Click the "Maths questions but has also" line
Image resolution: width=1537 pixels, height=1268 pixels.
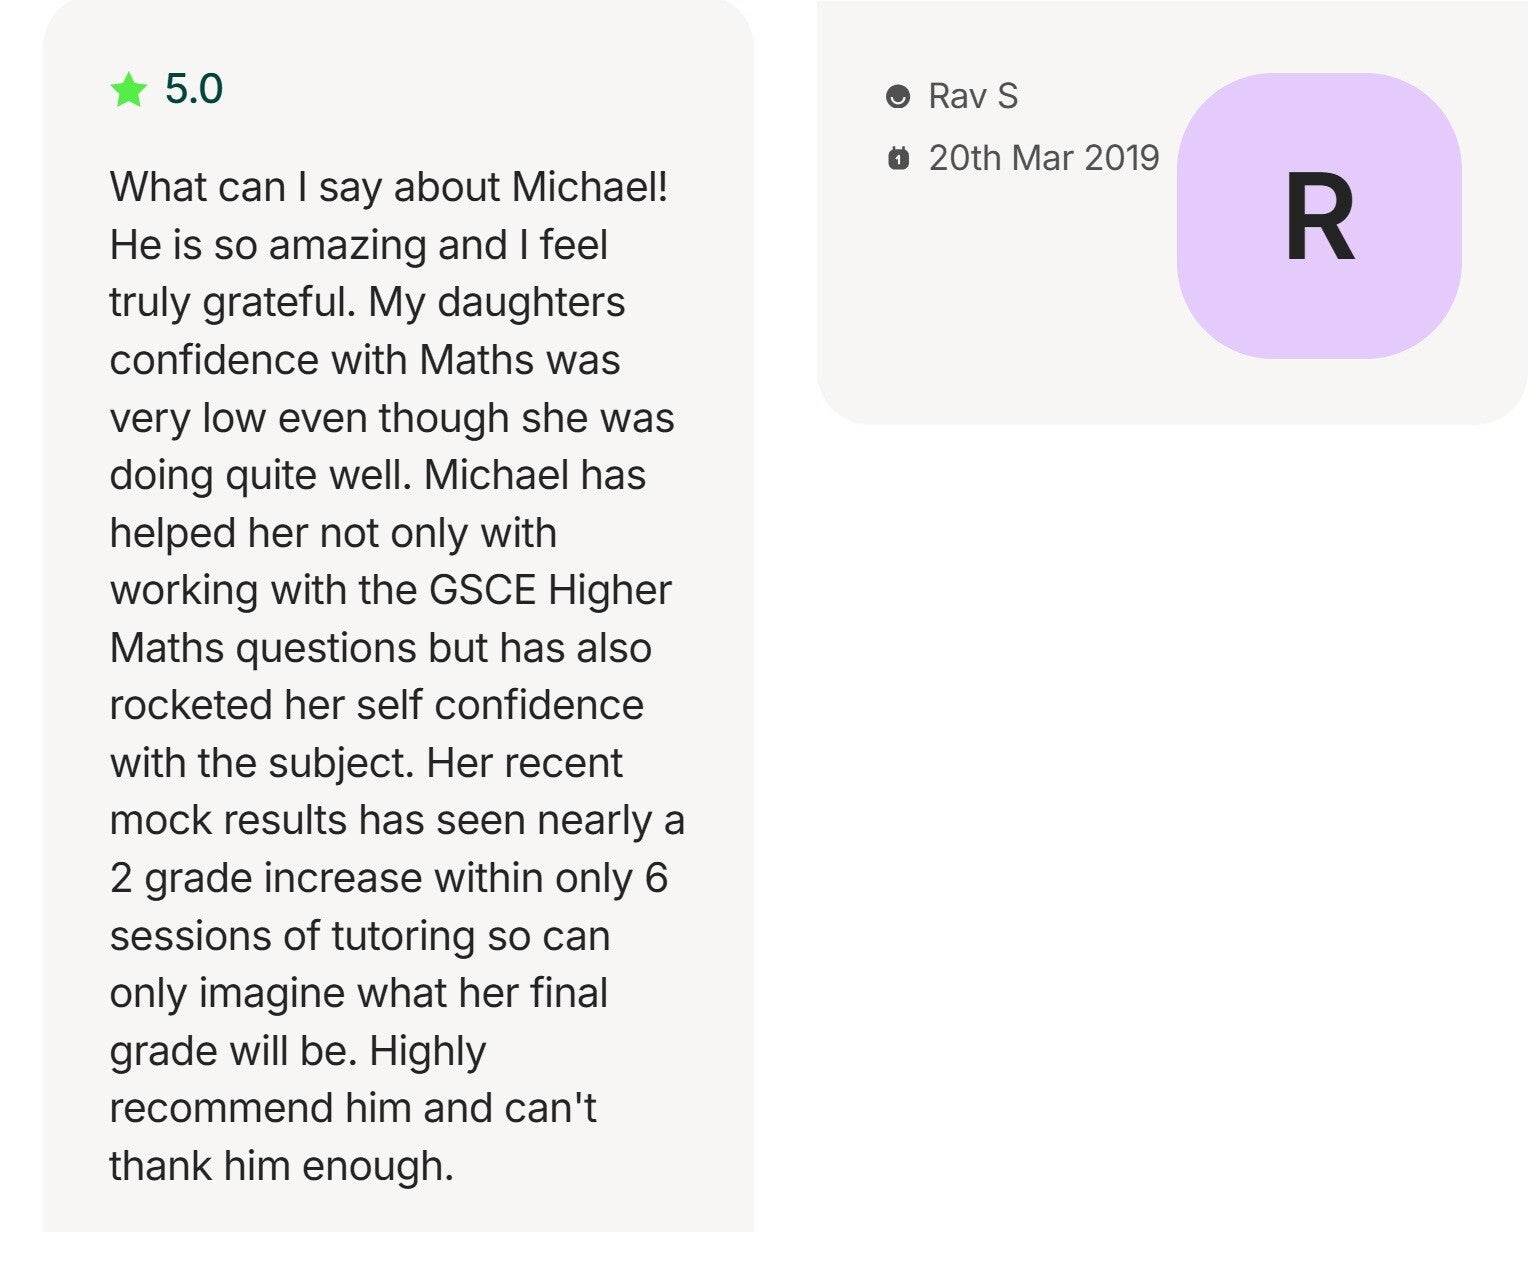(x=380, y=648)
